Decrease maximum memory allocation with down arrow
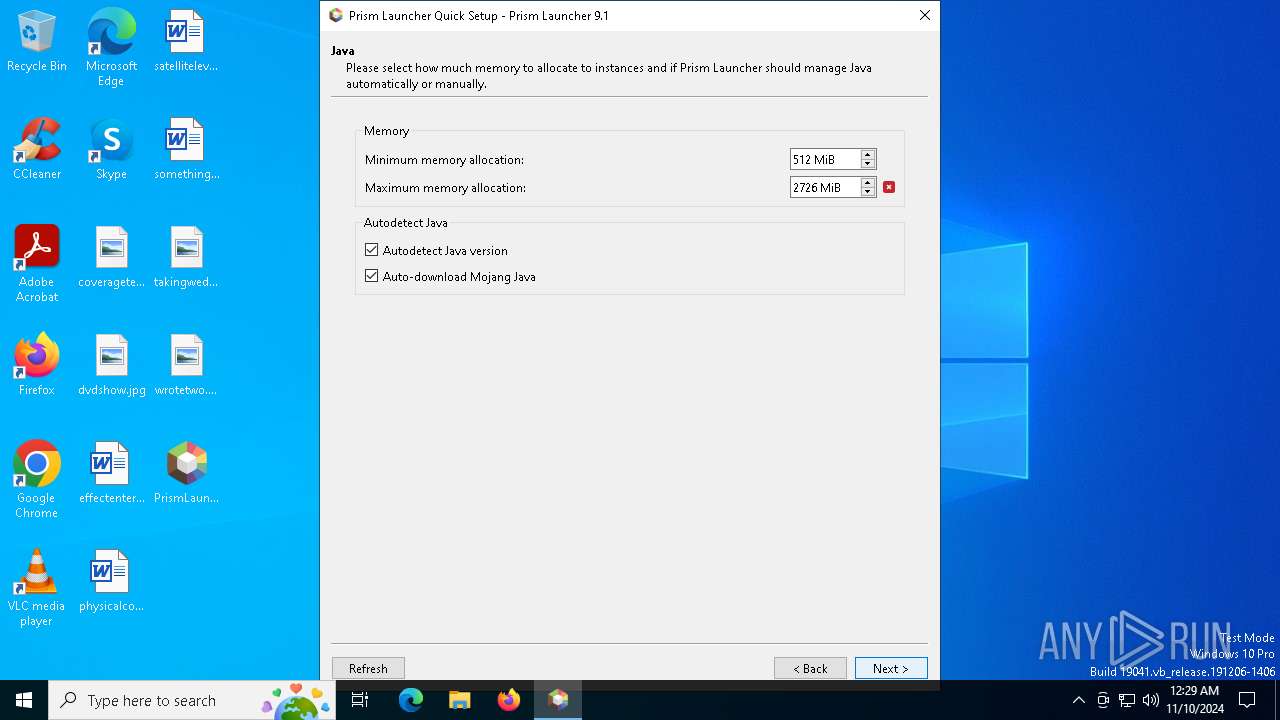The image size is (1280, 720). 868,192
